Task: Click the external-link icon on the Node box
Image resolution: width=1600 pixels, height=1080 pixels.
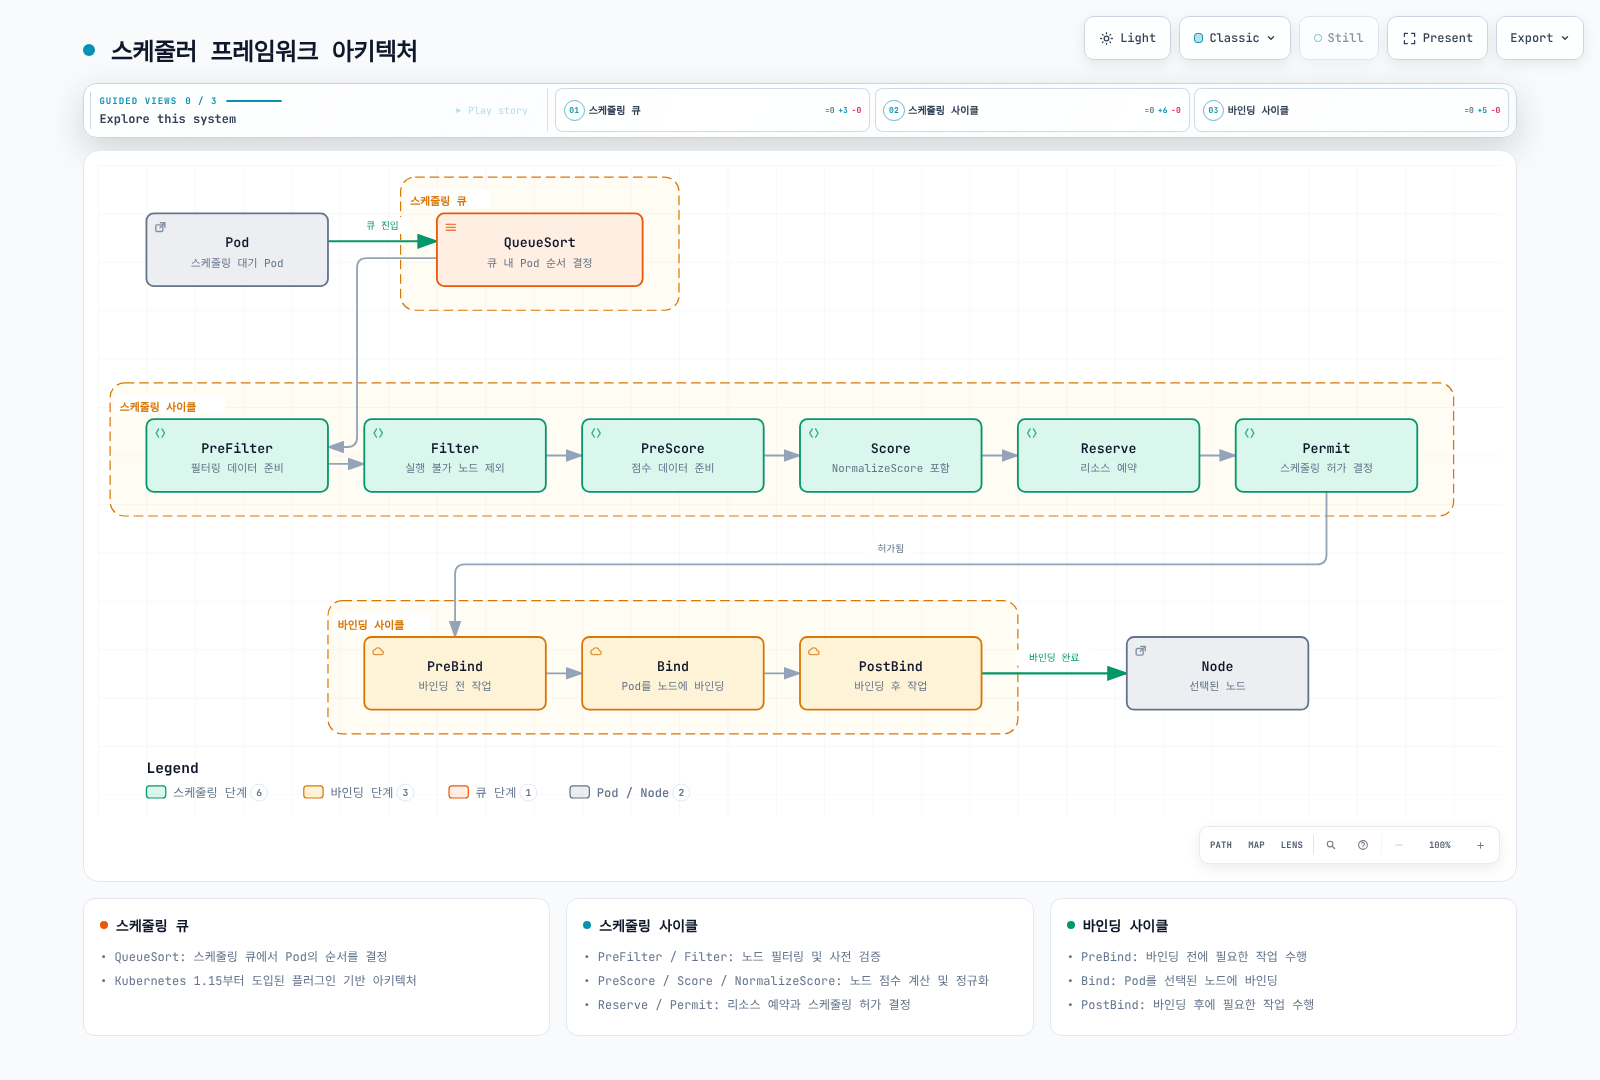Action: point(1141,651)
